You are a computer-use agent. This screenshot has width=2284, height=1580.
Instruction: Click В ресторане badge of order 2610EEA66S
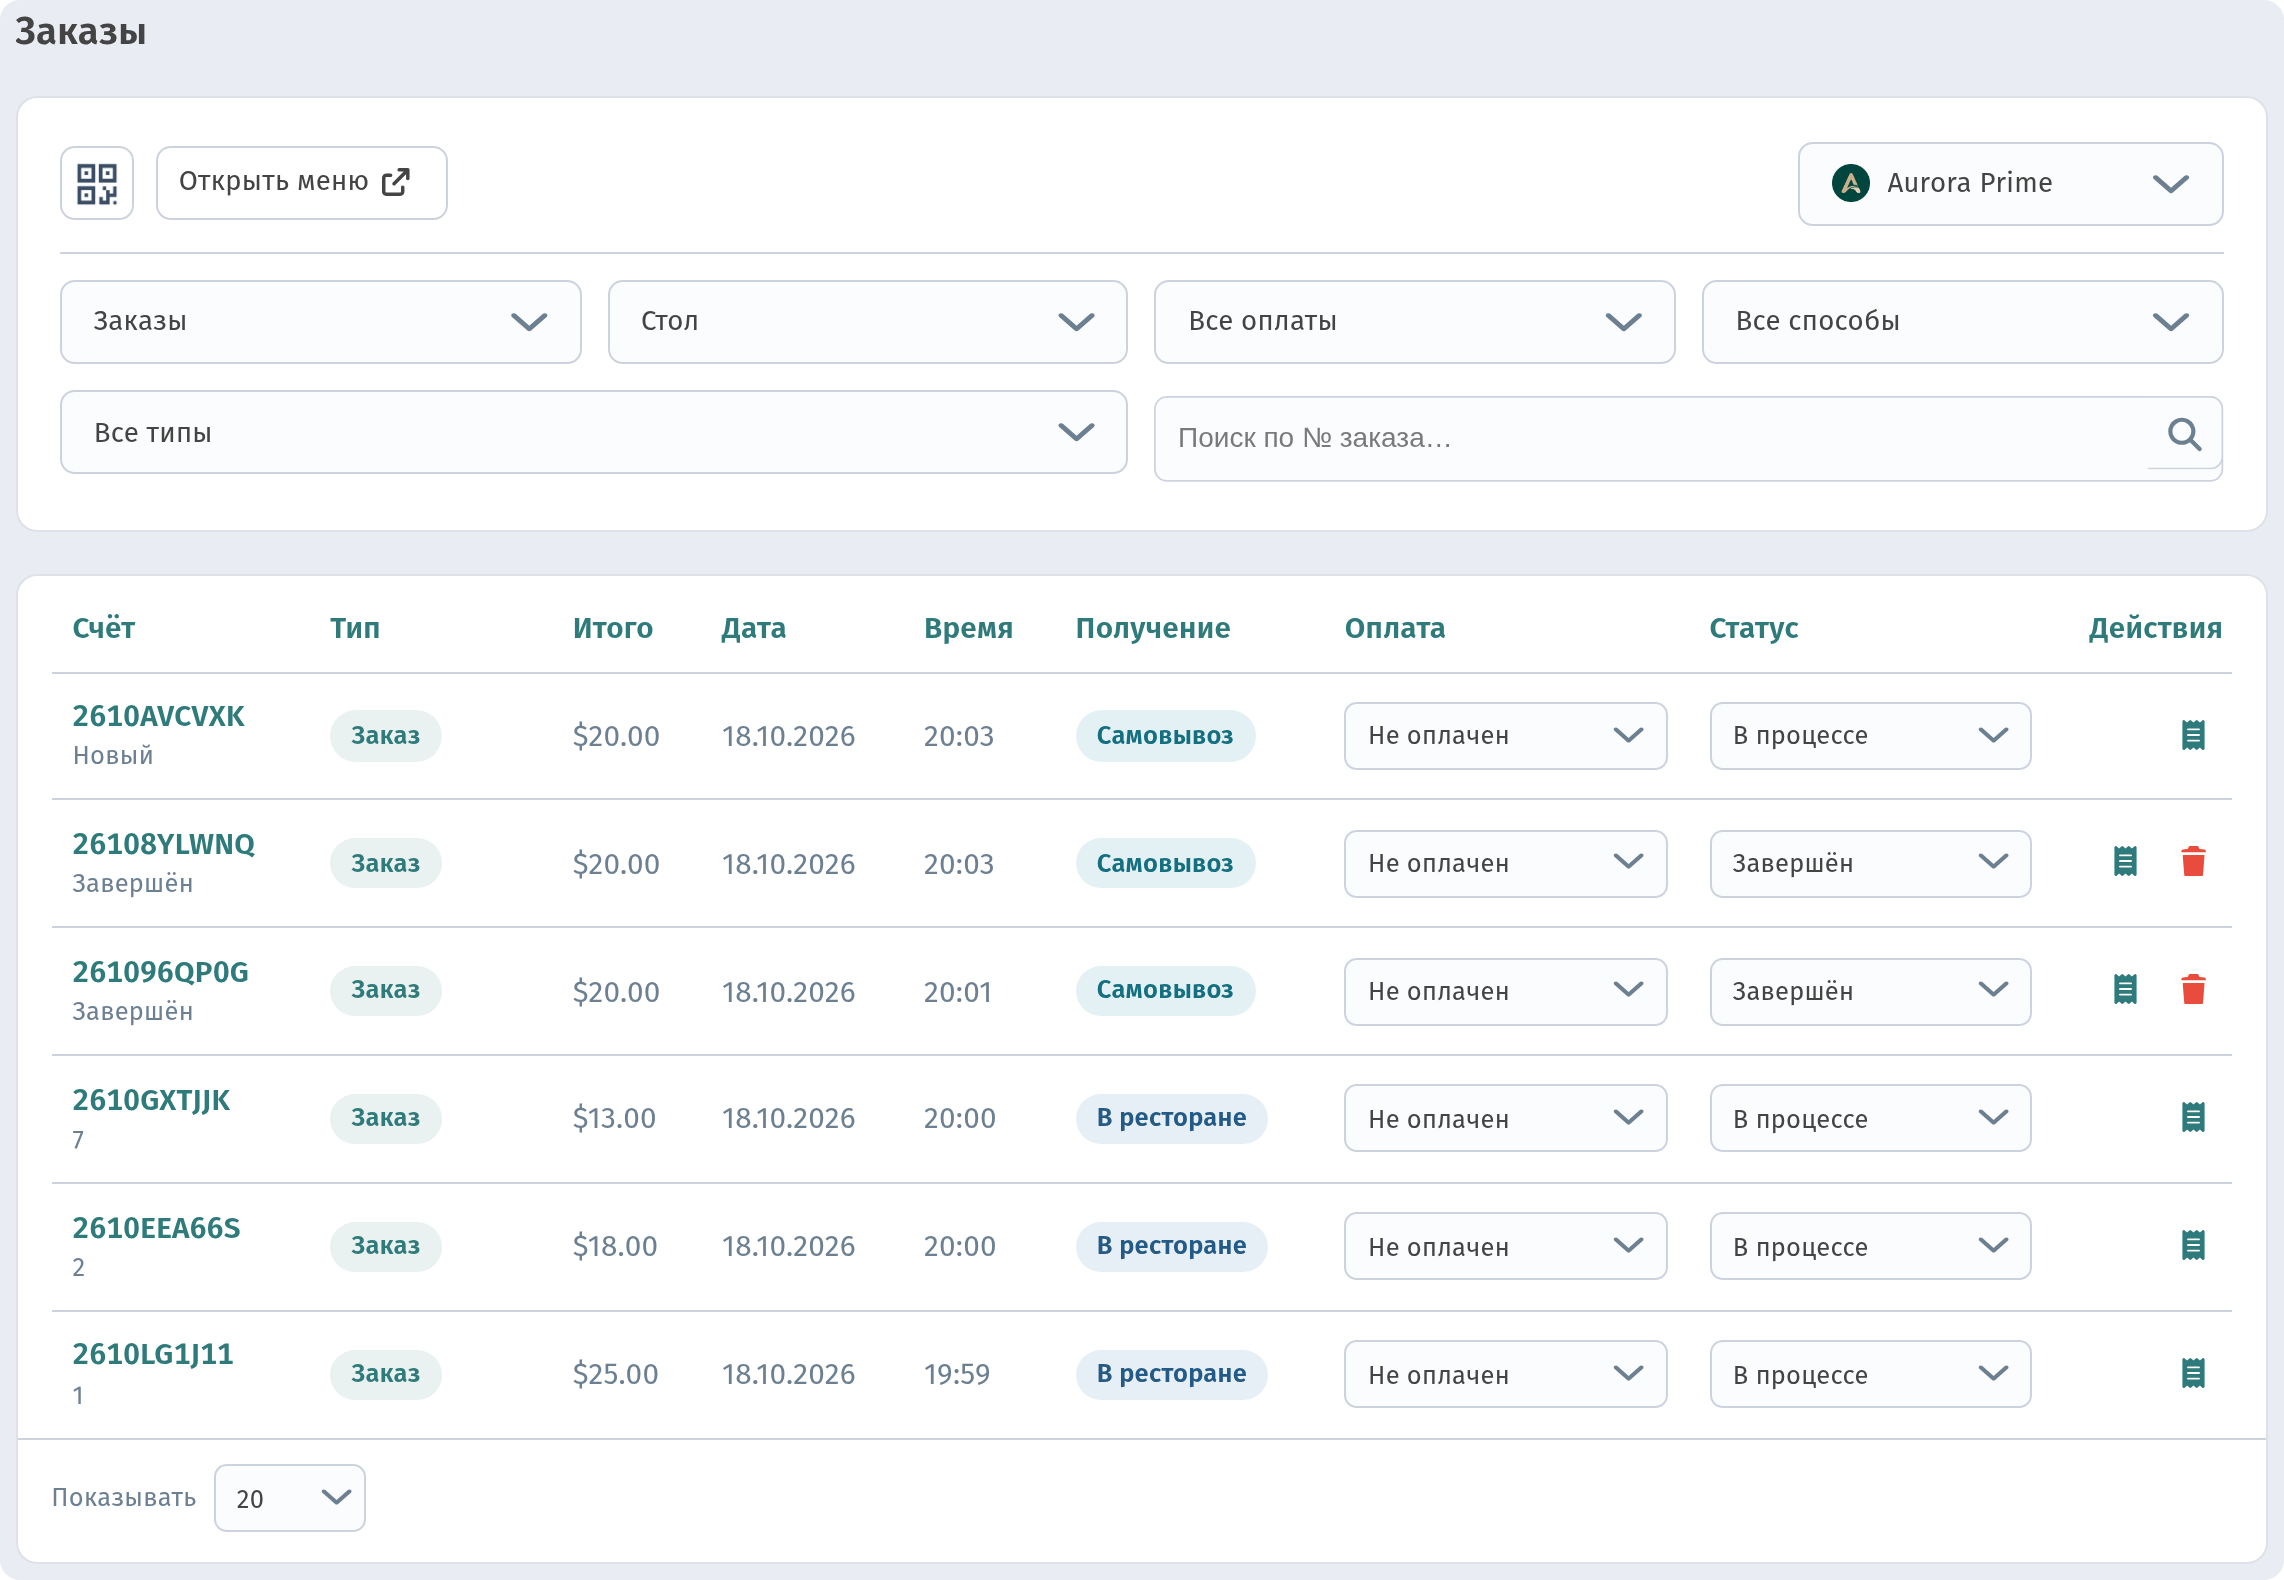[1171, 1246]
